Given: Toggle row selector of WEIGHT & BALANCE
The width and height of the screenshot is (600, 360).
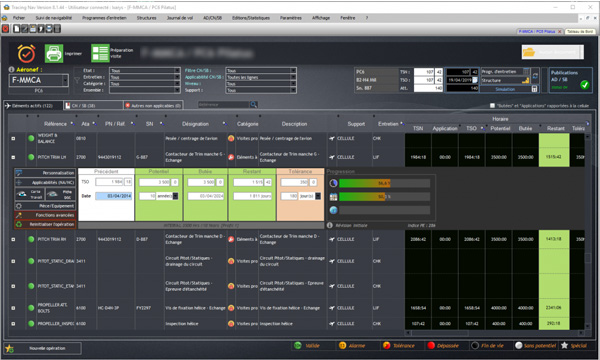Looking at the screenshot, I should [x=13, y=138].
